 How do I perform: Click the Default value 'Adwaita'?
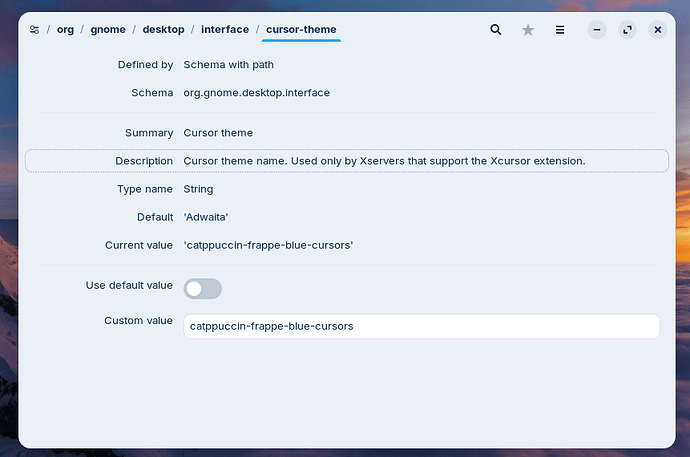(x=206, y=217)
